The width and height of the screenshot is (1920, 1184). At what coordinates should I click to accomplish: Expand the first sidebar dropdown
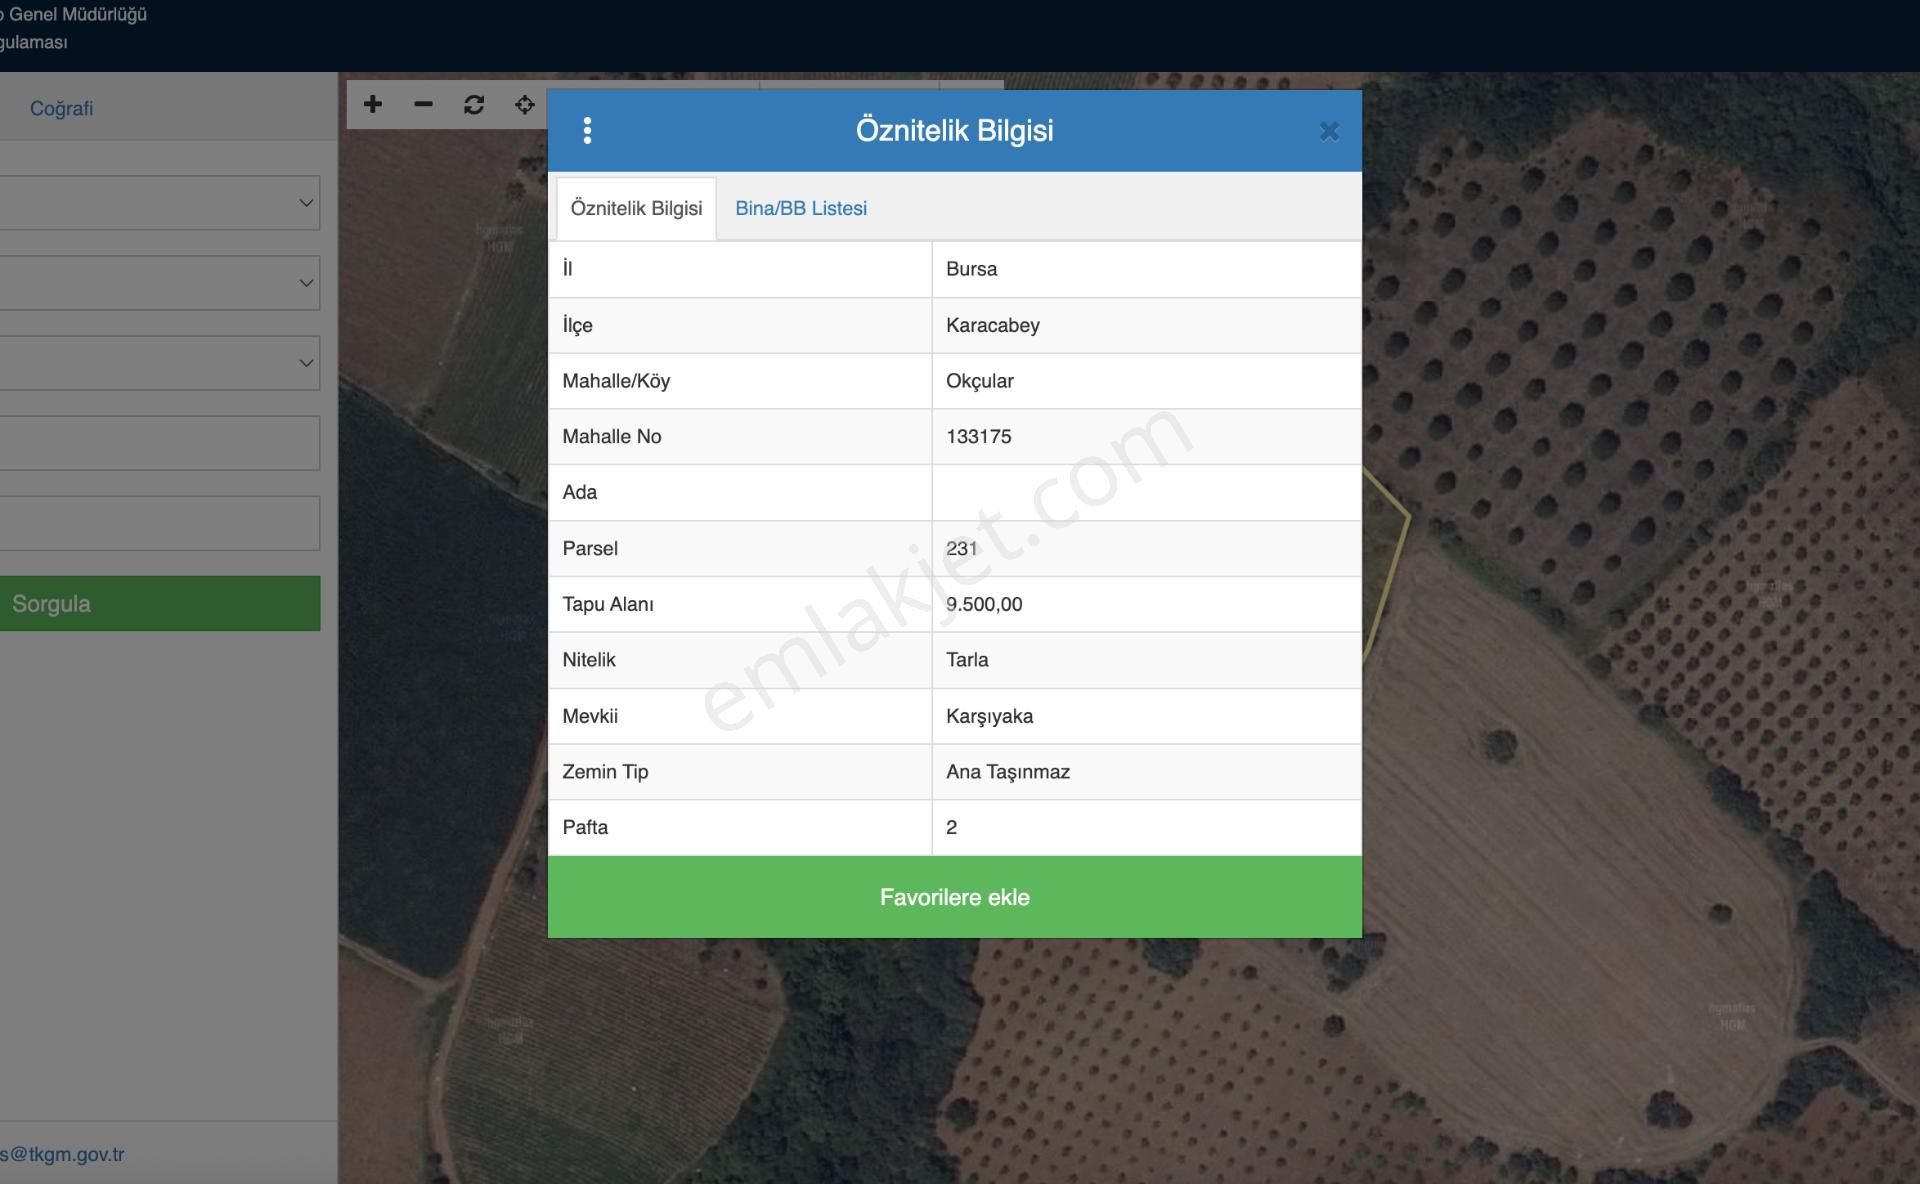point(160,203)
